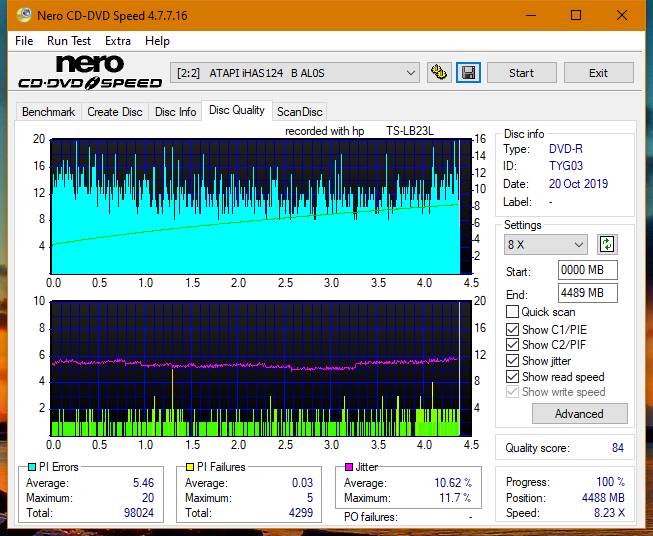
Task: Uncheck Show C2/PIF checkbox
Action: tap(512, 345)
